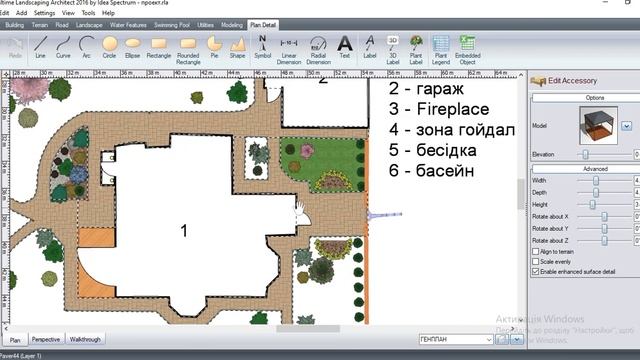Adjust the Rotate about X slider
The image size is (640, 360).
click(x=604, y=216)
